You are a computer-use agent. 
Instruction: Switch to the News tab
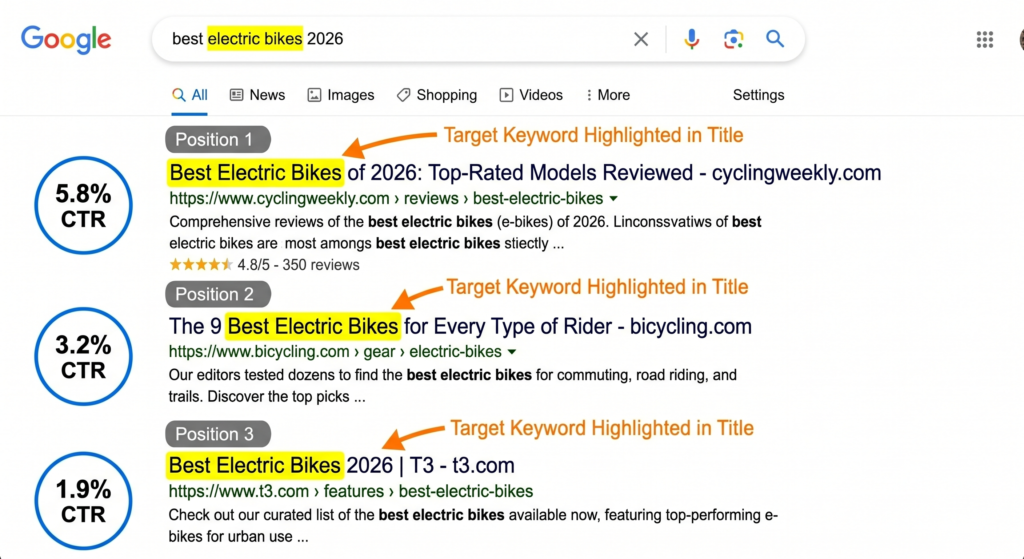(x=257, y=95)
